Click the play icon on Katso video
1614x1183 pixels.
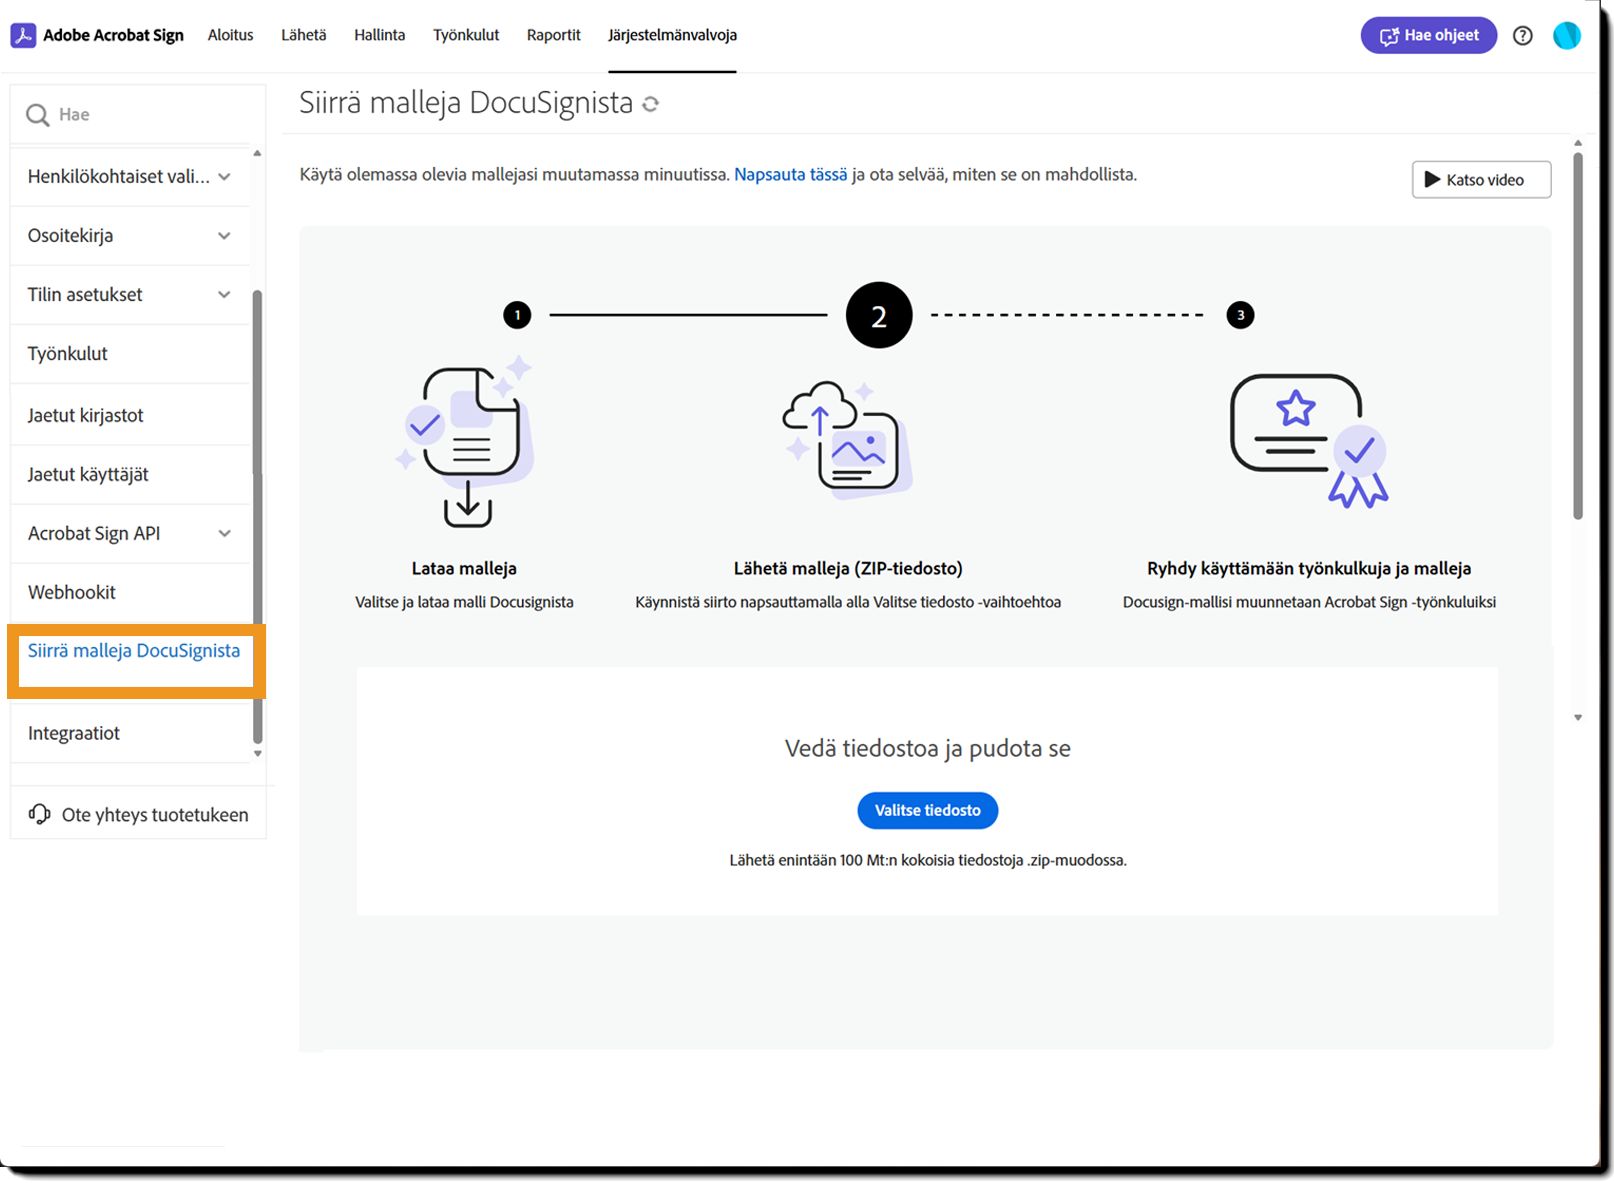pos(1432,180)
